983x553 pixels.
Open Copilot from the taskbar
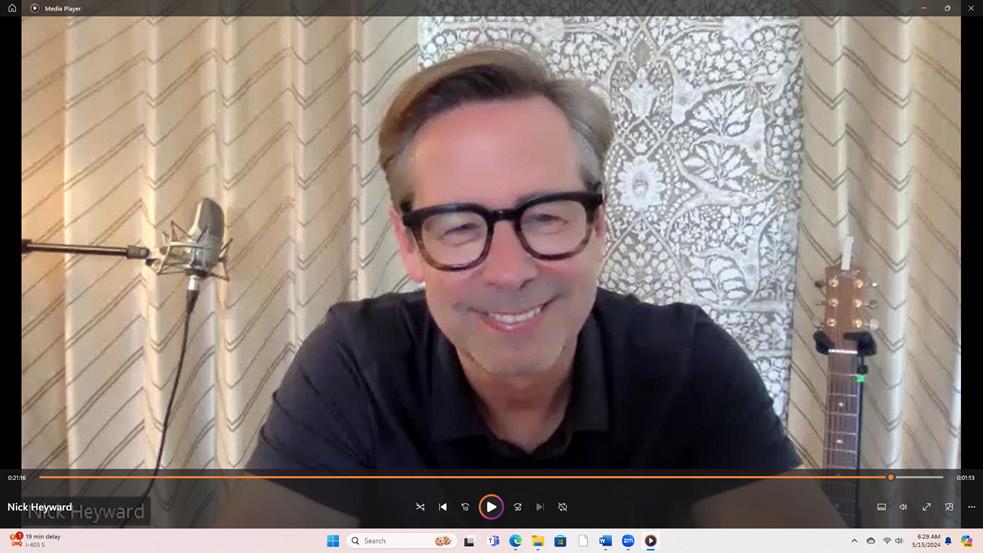[x=967, y=540]
